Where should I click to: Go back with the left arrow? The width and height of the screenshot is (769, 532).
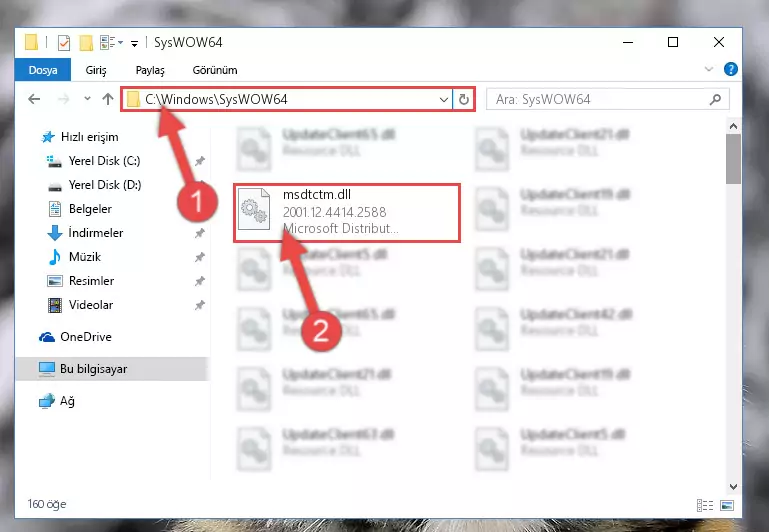(34, 99)
